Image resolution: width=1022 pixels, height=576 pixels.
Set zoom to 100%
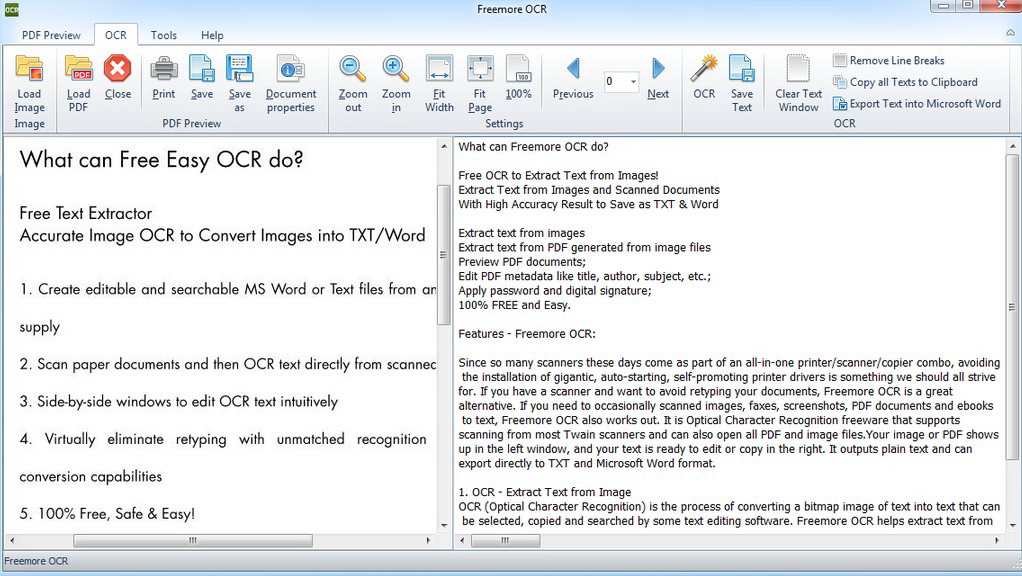point(518,68)
